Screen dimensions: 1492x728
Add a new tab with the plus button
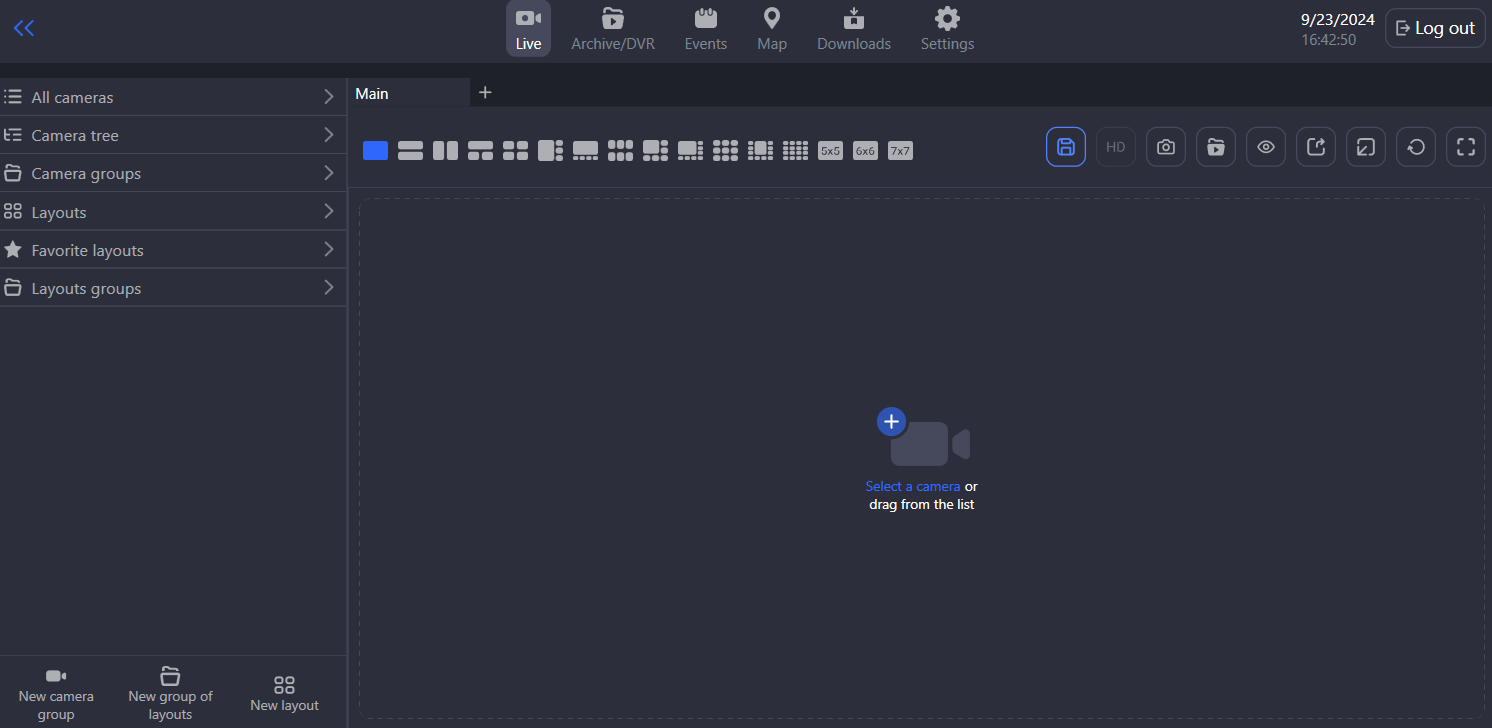click(485, 93)
